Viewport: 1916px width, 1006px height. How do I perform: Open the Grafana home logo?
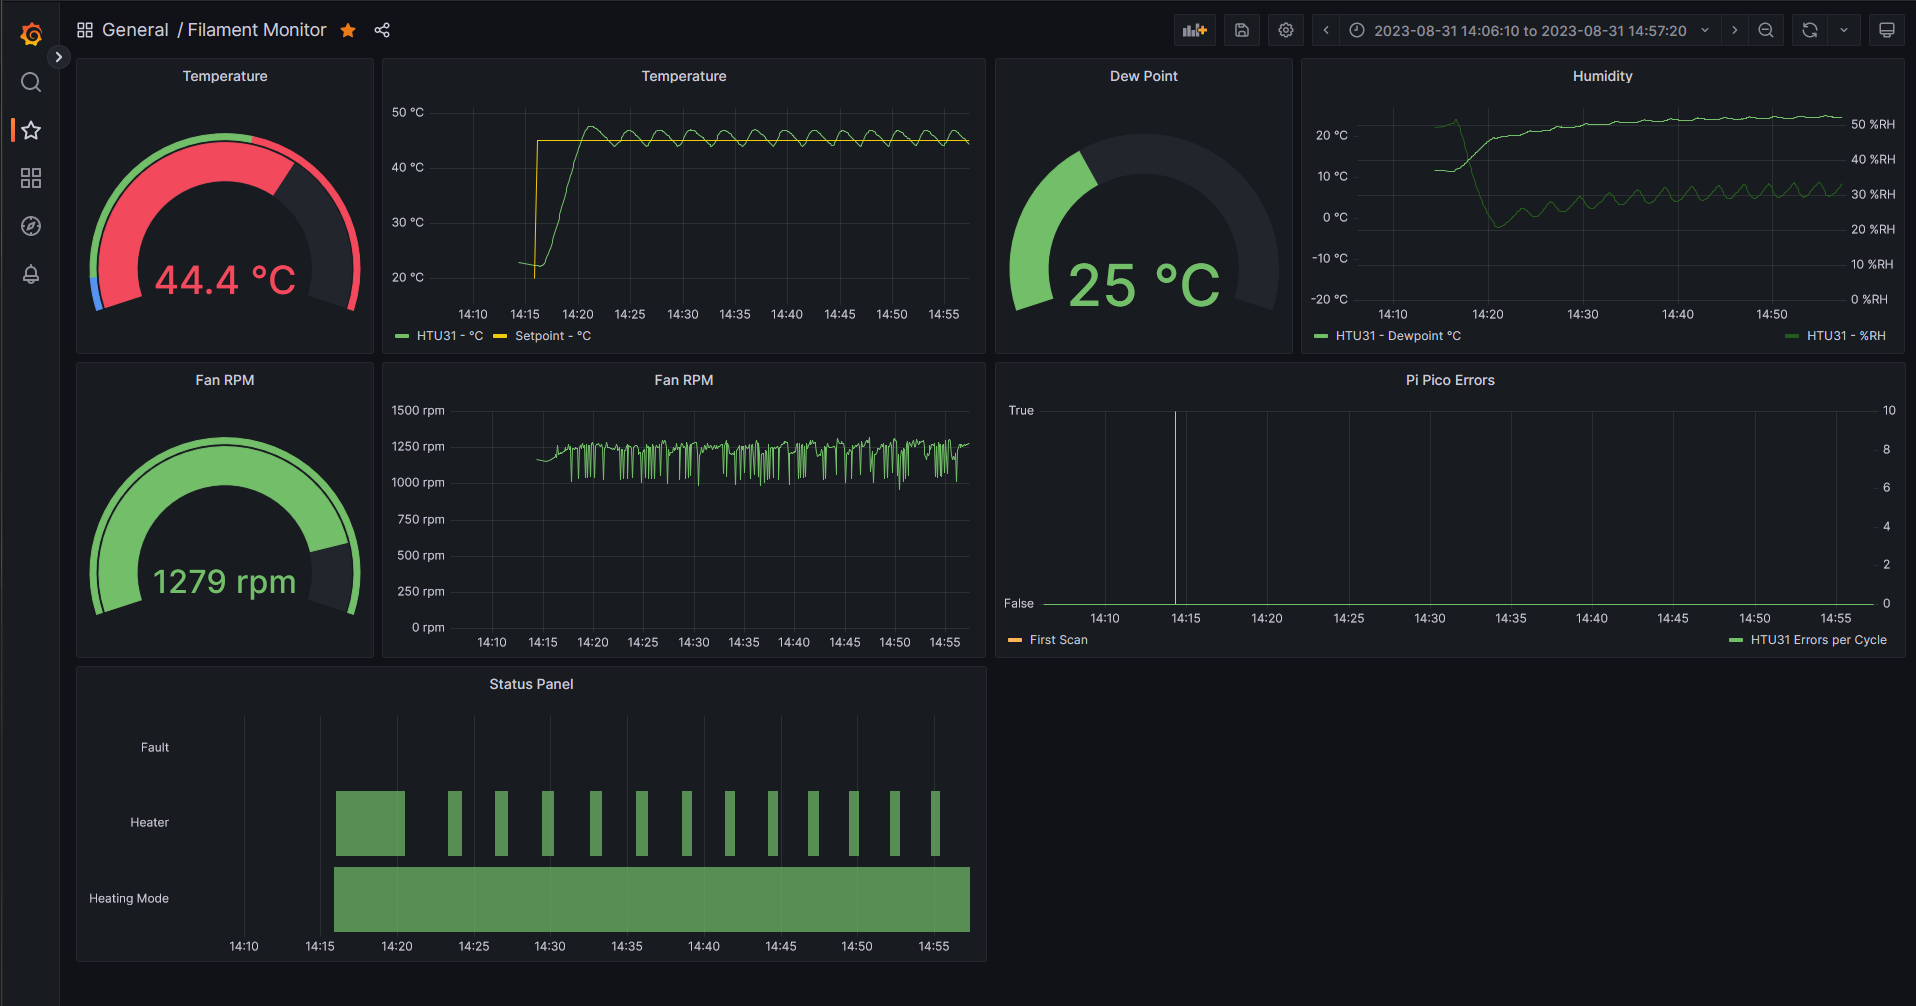coord(31,34)
